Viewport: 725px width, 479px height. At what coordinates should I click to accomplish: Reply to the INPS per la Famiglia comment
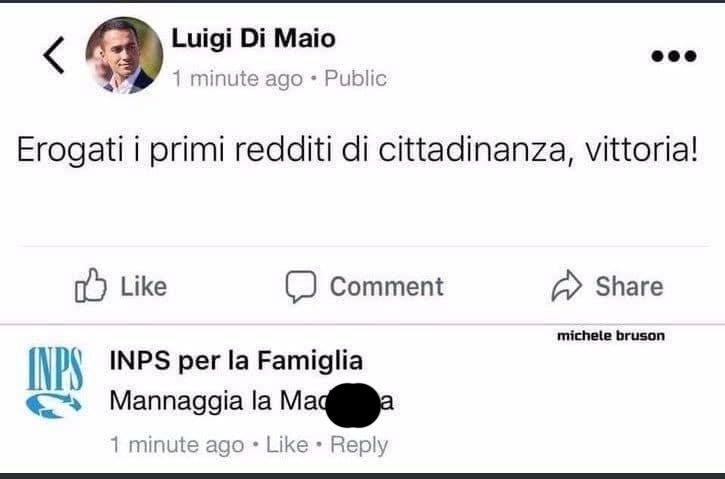[x=358, y=444]
